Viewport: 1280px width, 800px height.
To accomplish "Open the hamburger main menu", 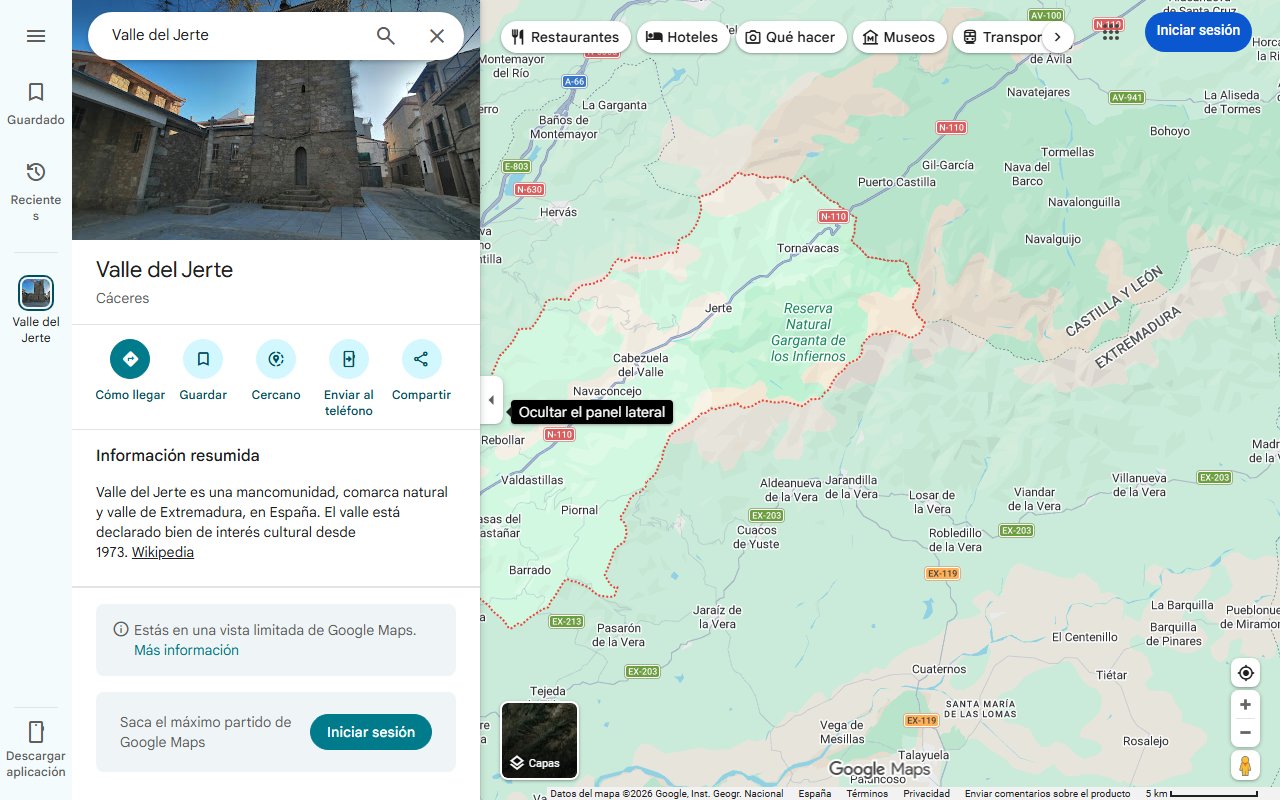I will coord(36,35).
